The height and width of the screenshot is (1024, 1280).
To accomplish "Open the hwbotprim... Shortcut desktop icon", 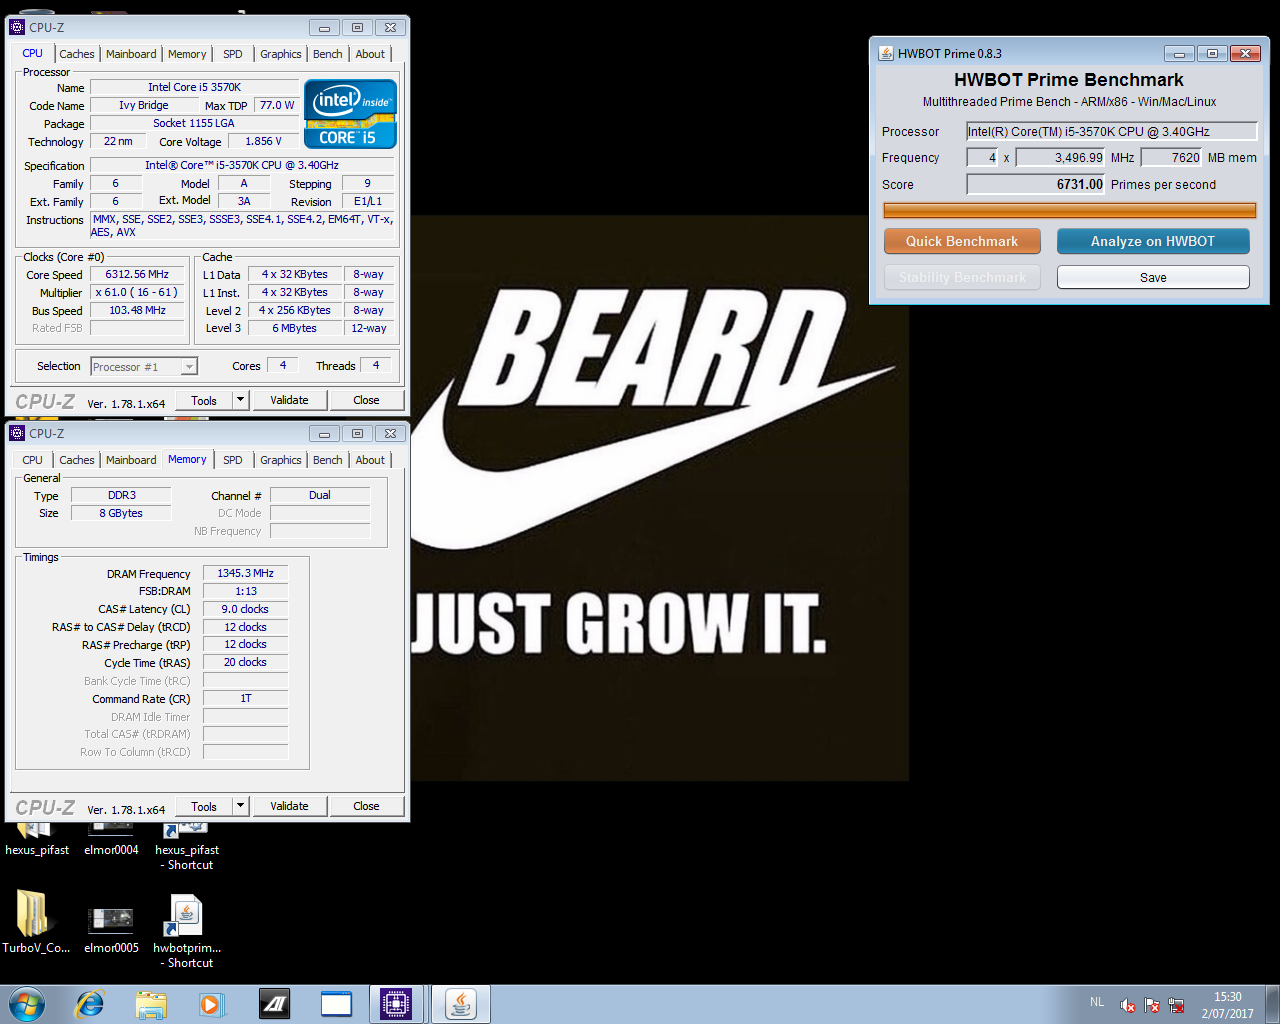I will click(187, 932).
